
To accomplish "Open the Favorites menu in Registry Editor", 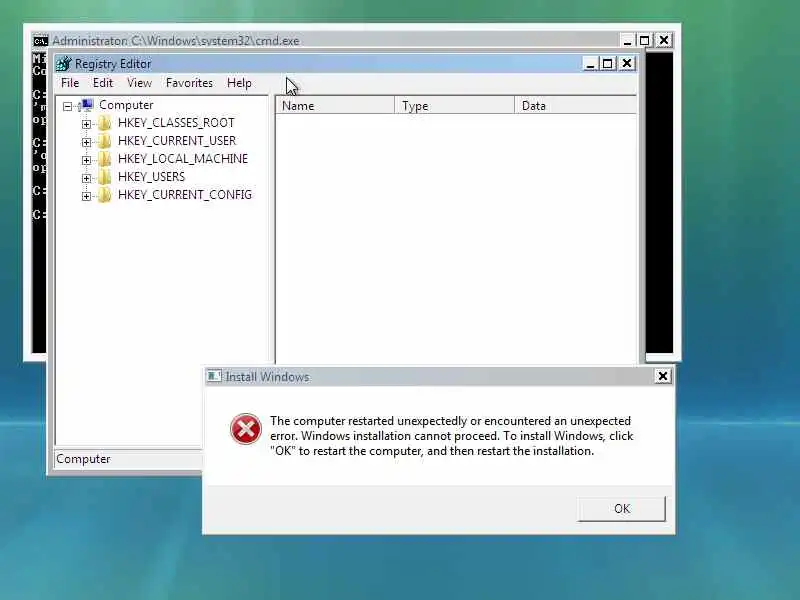I will coord(189,83).
